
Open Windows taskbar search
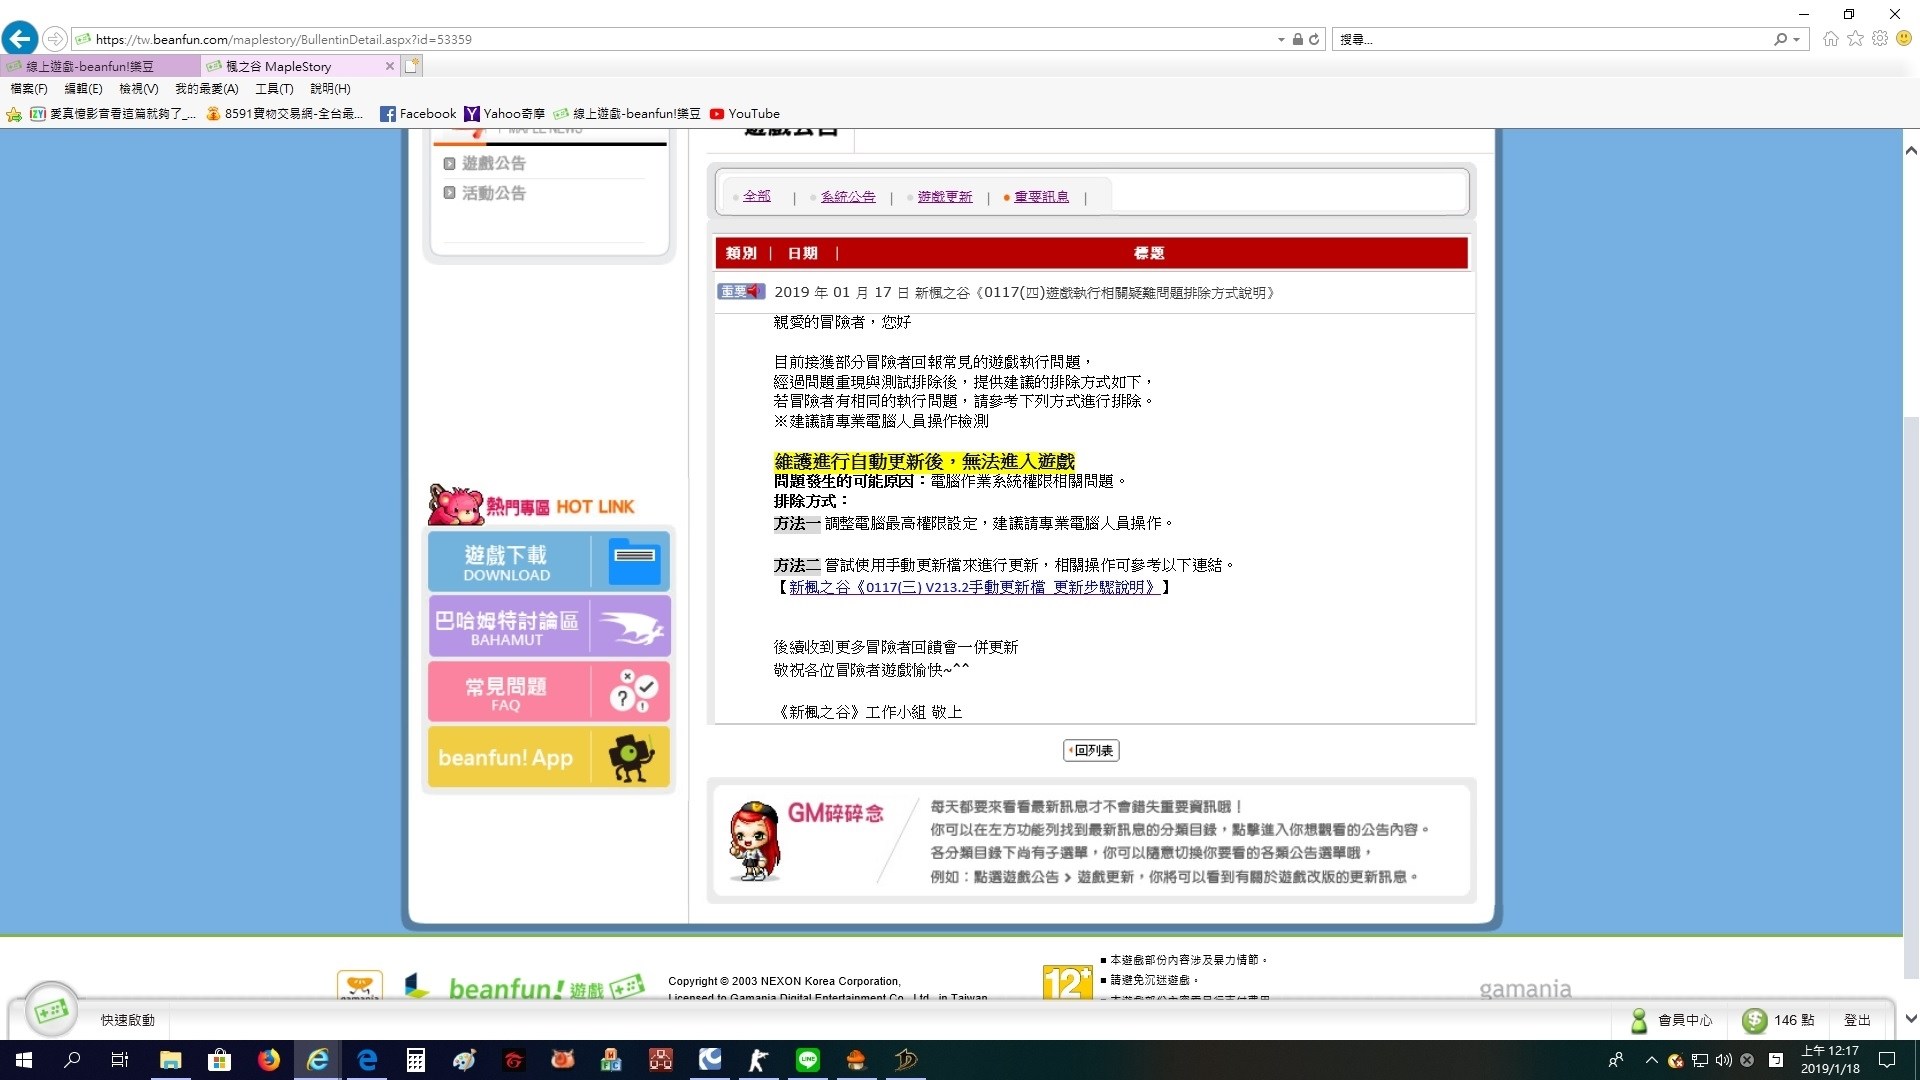click(72, 1060)
